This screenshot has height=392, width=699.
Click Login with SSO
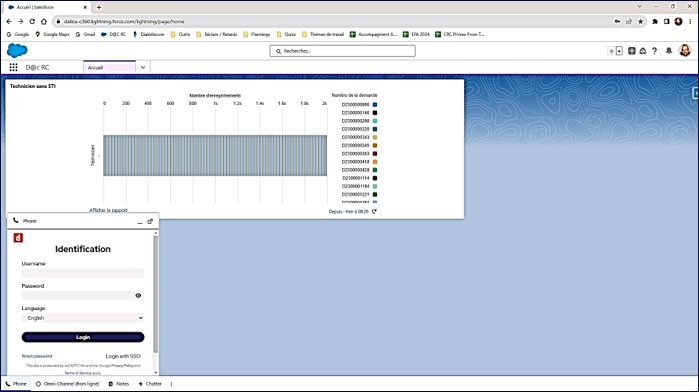click(x=123, y=356)
